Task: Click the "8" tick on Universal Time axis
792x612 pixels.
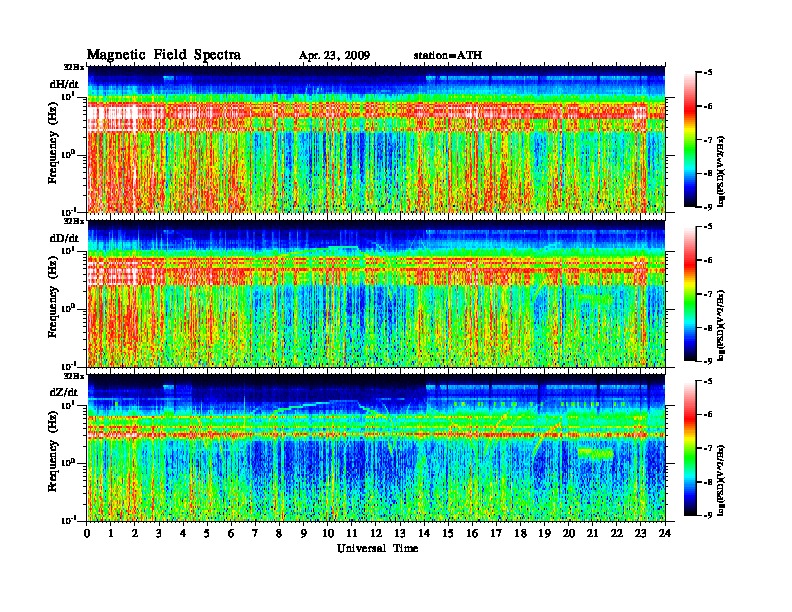Action: point(279,533)
